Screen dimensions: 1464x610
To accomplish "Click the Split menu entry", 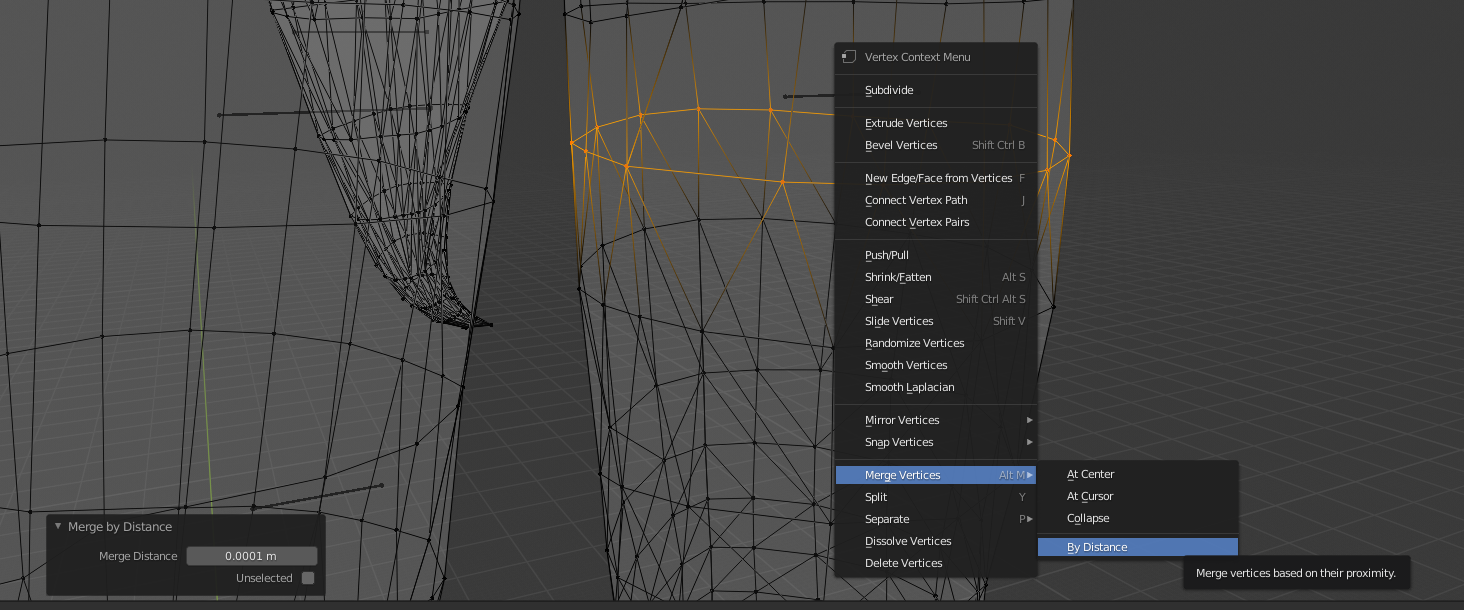I will (x=936, y=497).
